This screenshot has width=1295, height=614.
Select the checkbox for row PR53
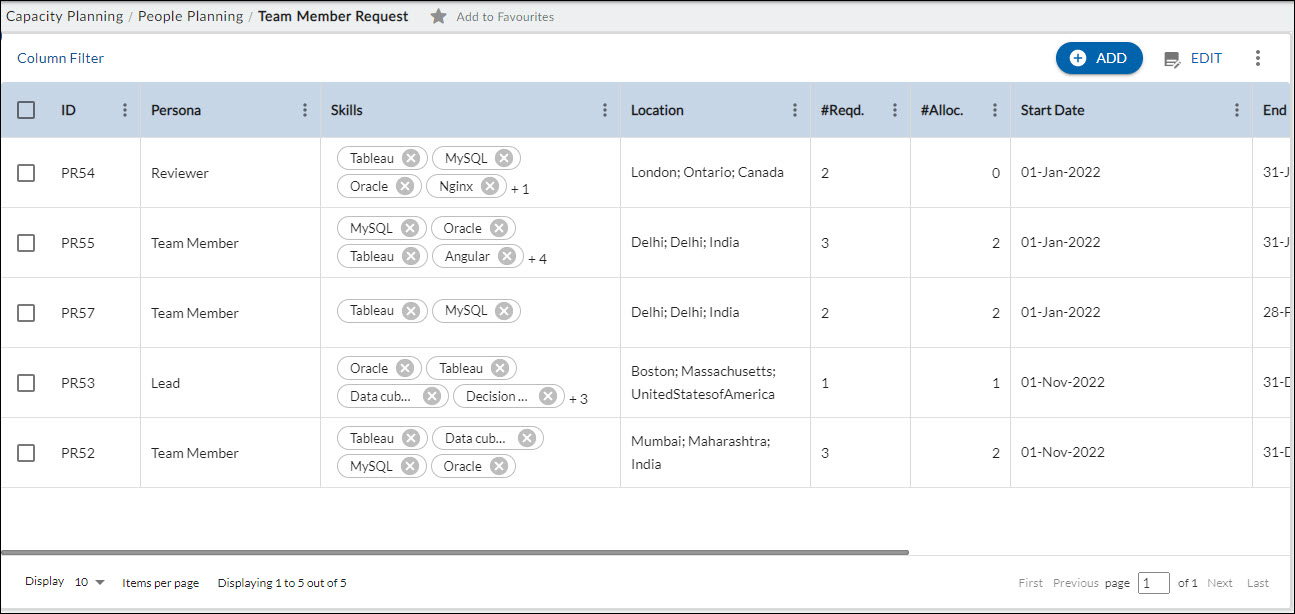(x=26, y=382)
